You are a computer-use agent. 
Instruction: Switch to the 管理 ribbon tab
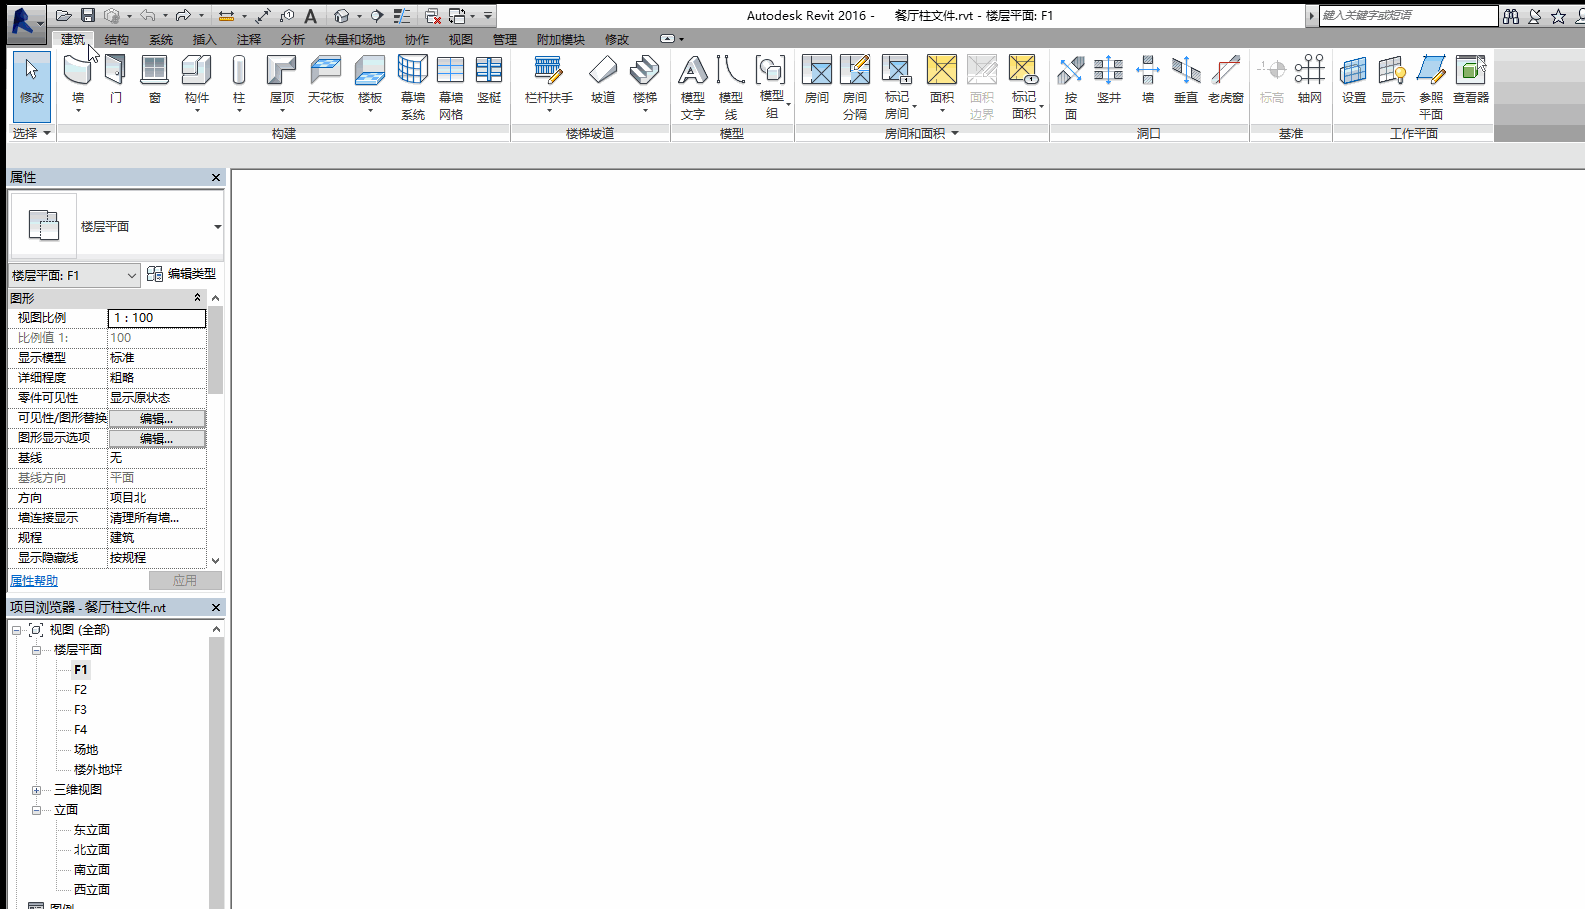point(505,40)
